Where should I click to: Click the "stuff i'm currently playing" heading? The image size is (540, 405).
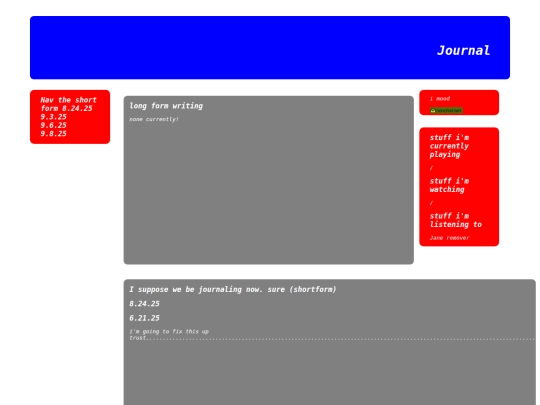point(449,146)
